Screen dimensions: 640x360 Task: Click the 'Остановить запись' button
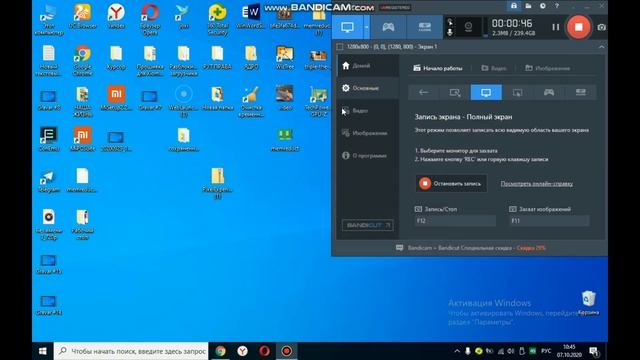(451, 184)
